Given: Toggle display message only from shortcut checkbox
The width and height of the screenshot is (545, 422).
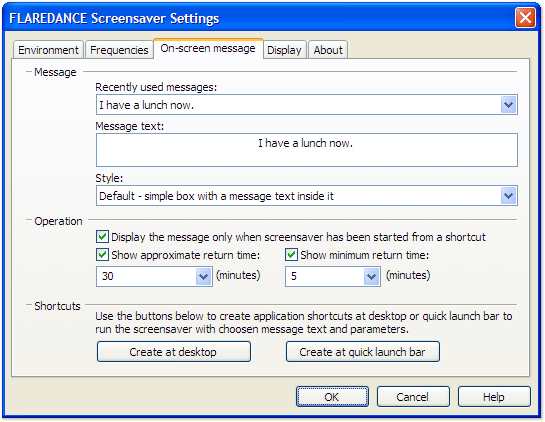Looking at the screenshot, I should pyautogui.click(x=102, y=237).
